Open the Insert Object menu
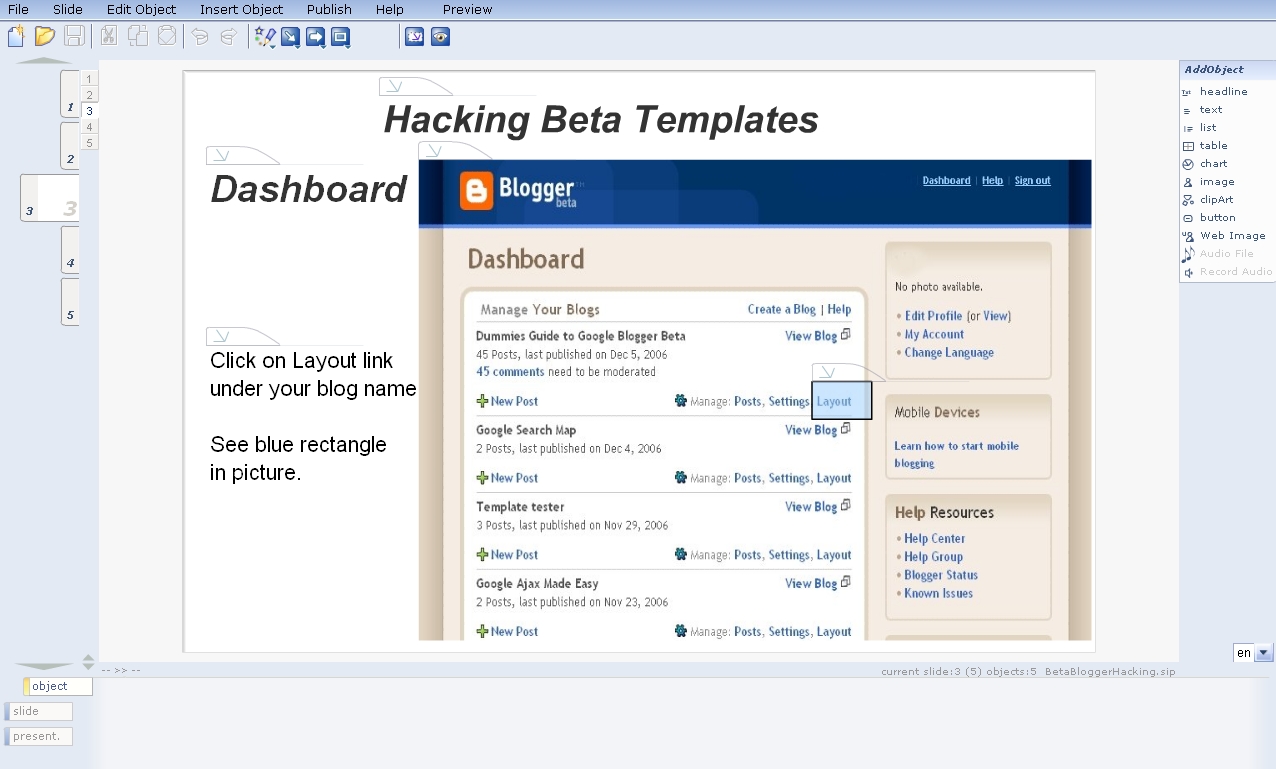The width and height of the screenshot is (1276, 769). (x=241, y=9)
